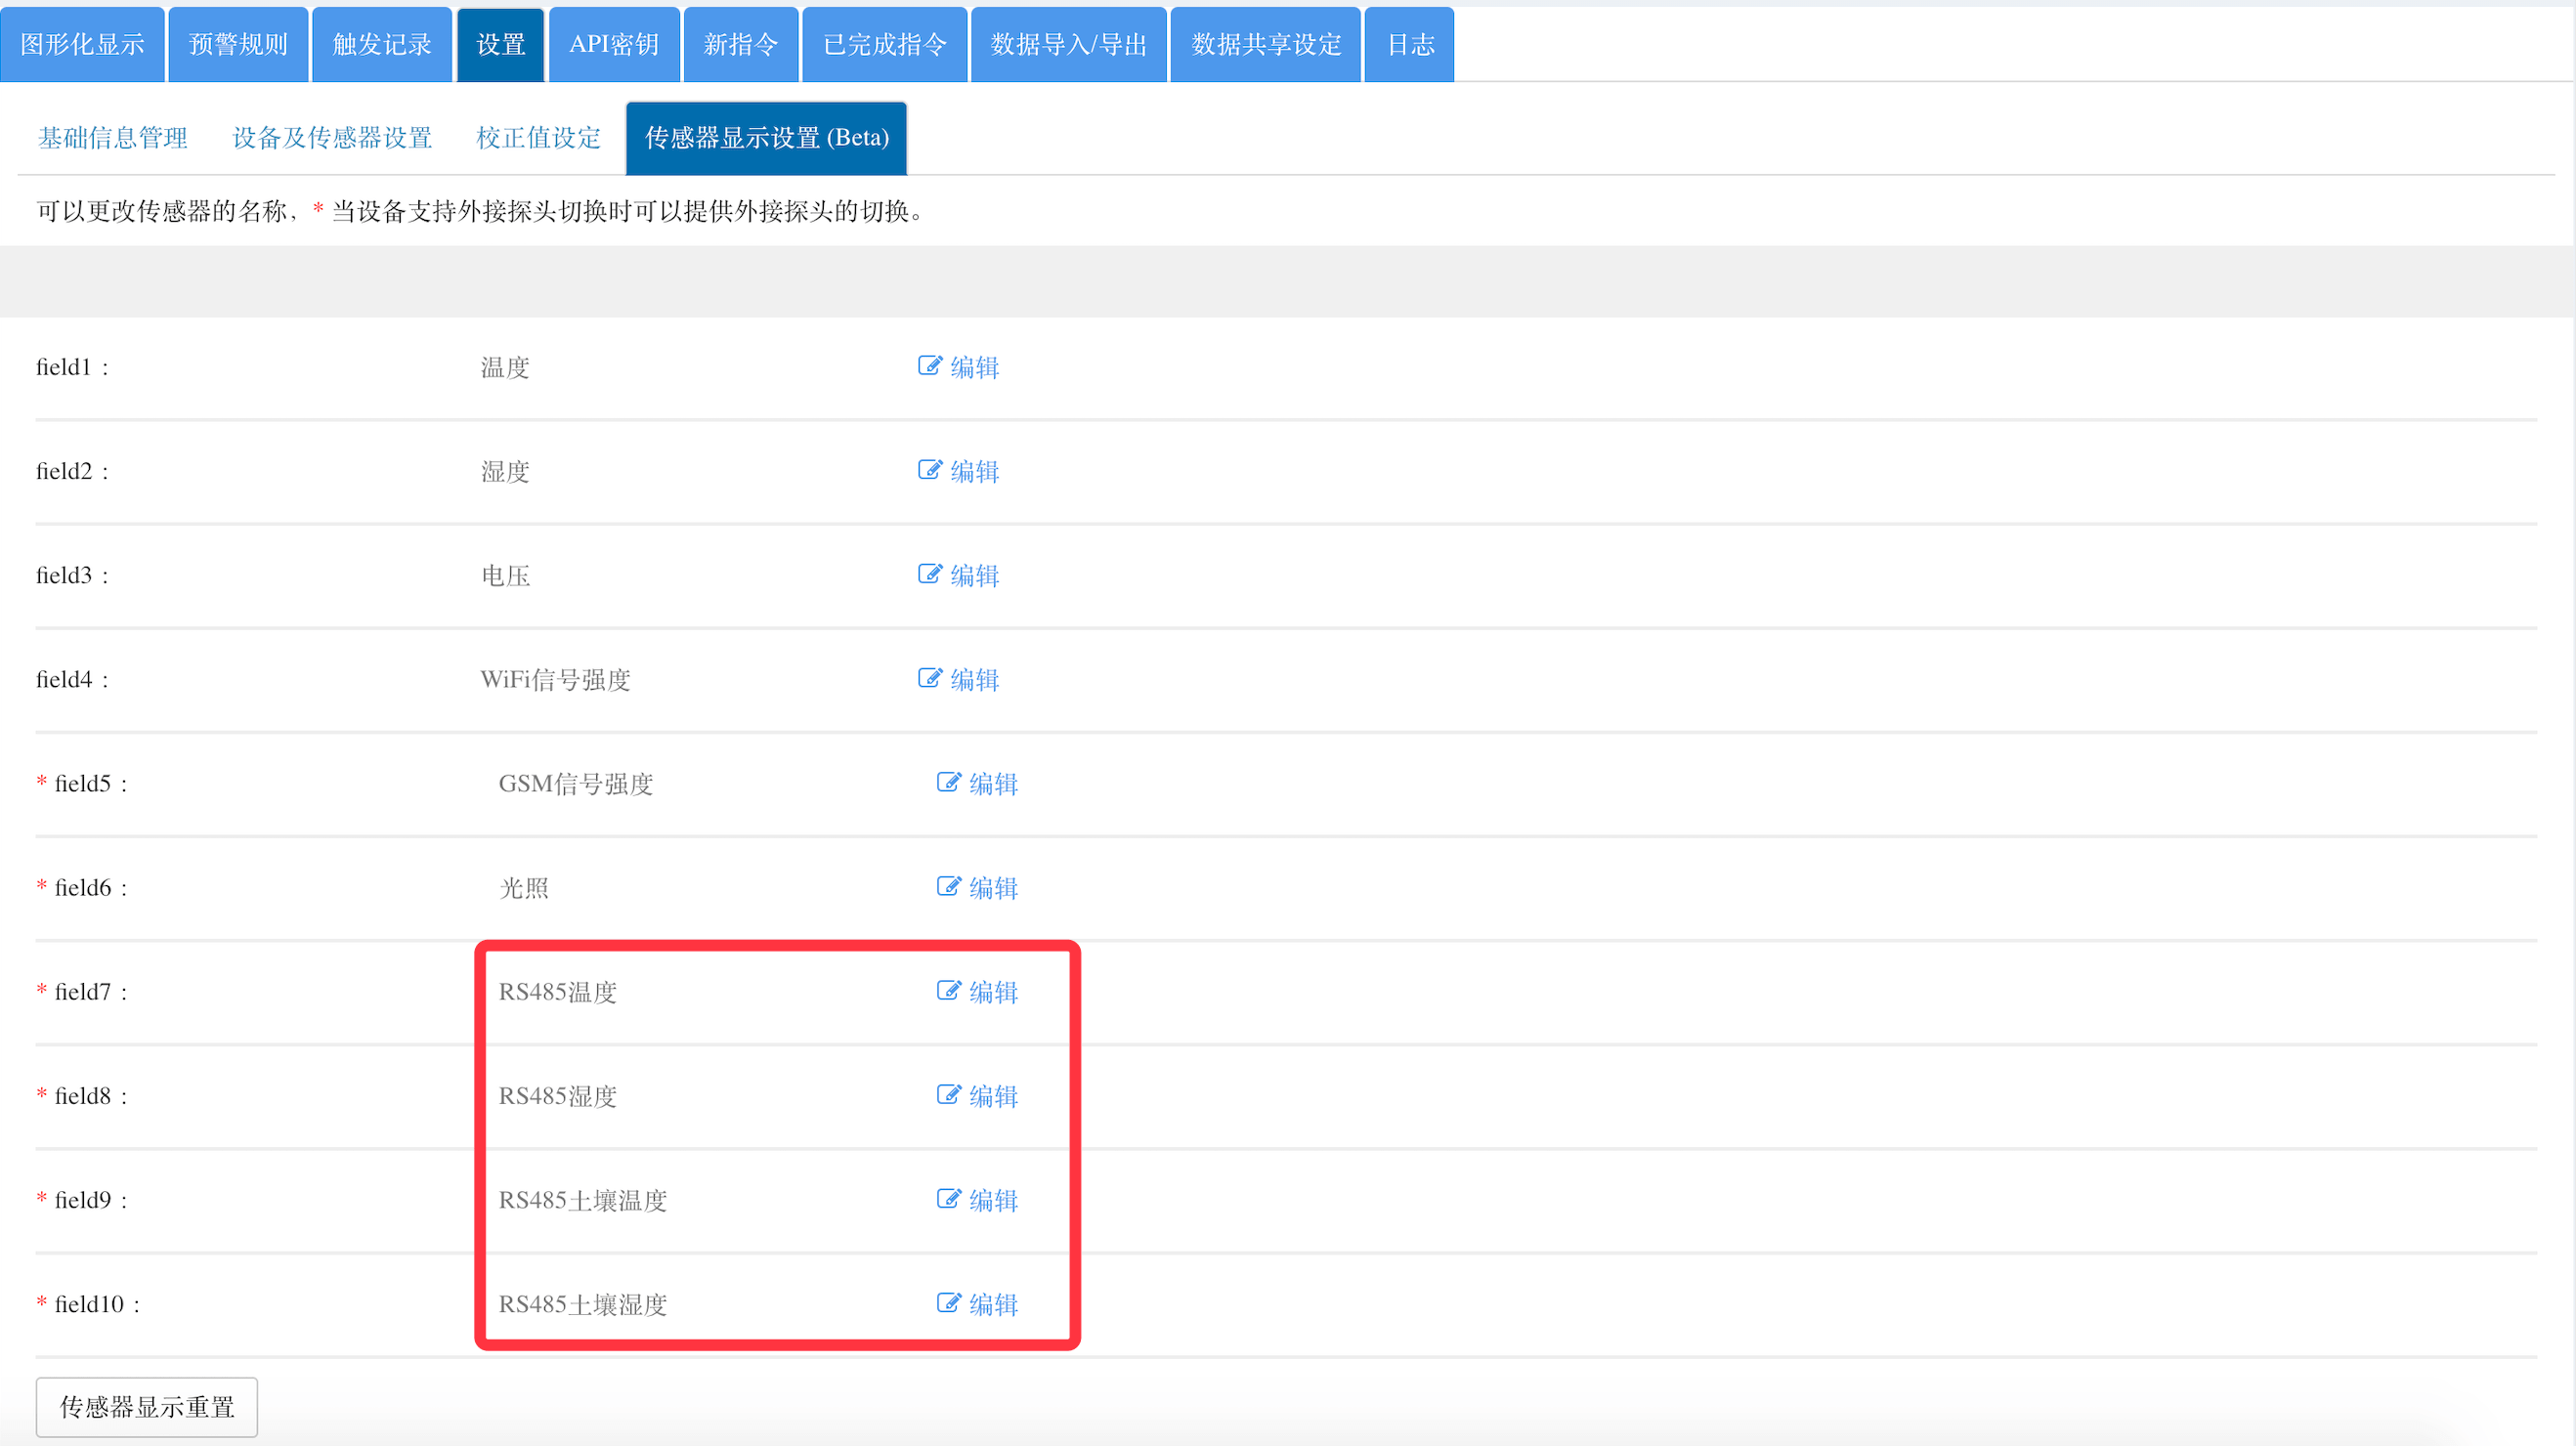The height and width of the screenshot is (1446, 2576).
Task: Click the edit pencil icon for field5
Action: (x=949, y=782)
